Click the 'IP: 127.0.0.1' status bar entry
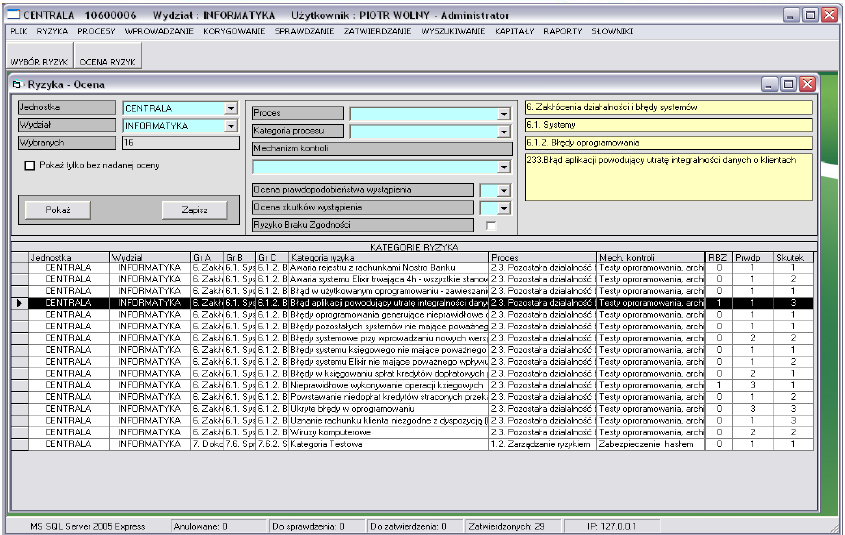Screen dimensions: 845x535 [x=611, y=526]
